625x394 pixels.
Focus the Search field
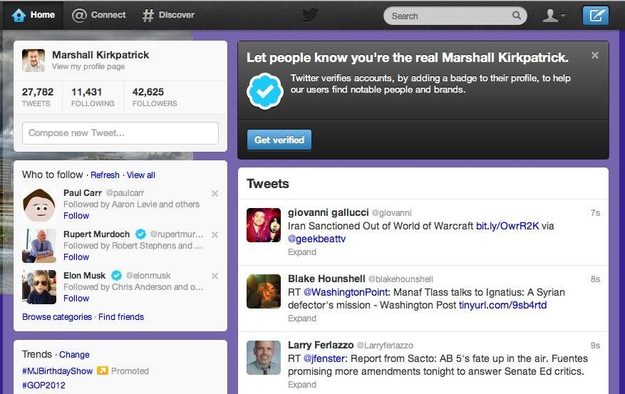tap(455, 16)
